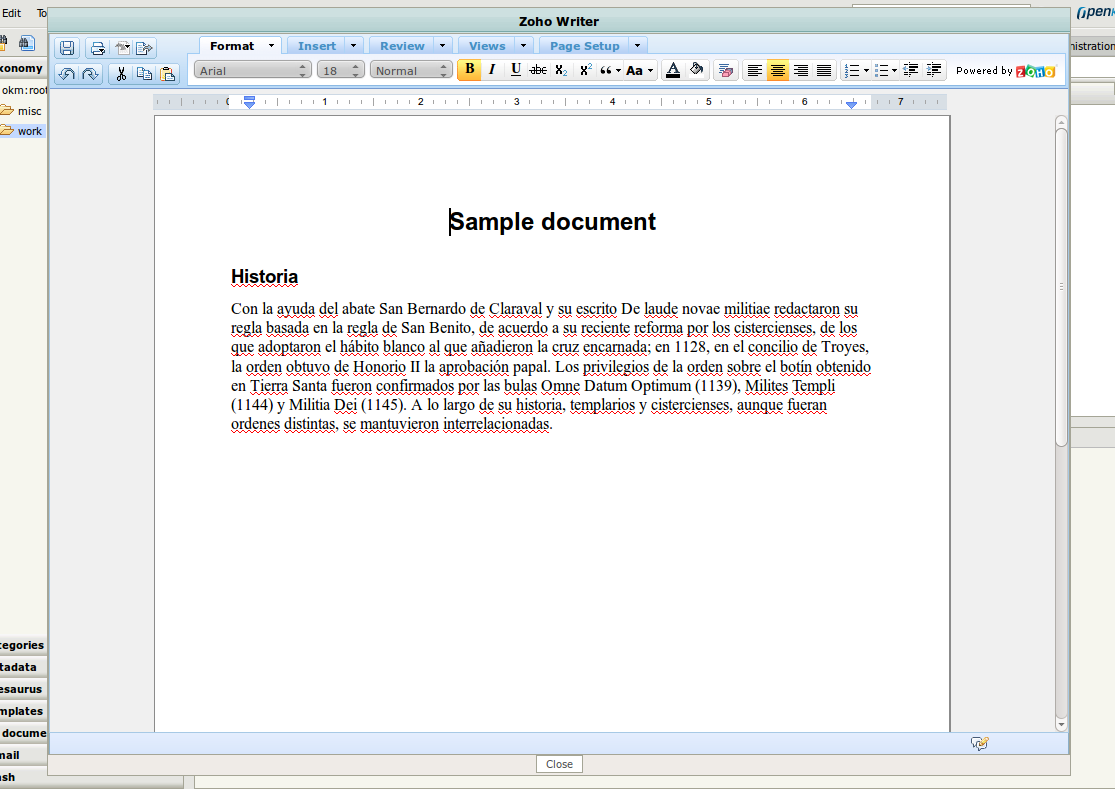This screenshot has height=789, width=1115.
Task: Pick a font color with the A icon
Action: click(x=673, y=70)
